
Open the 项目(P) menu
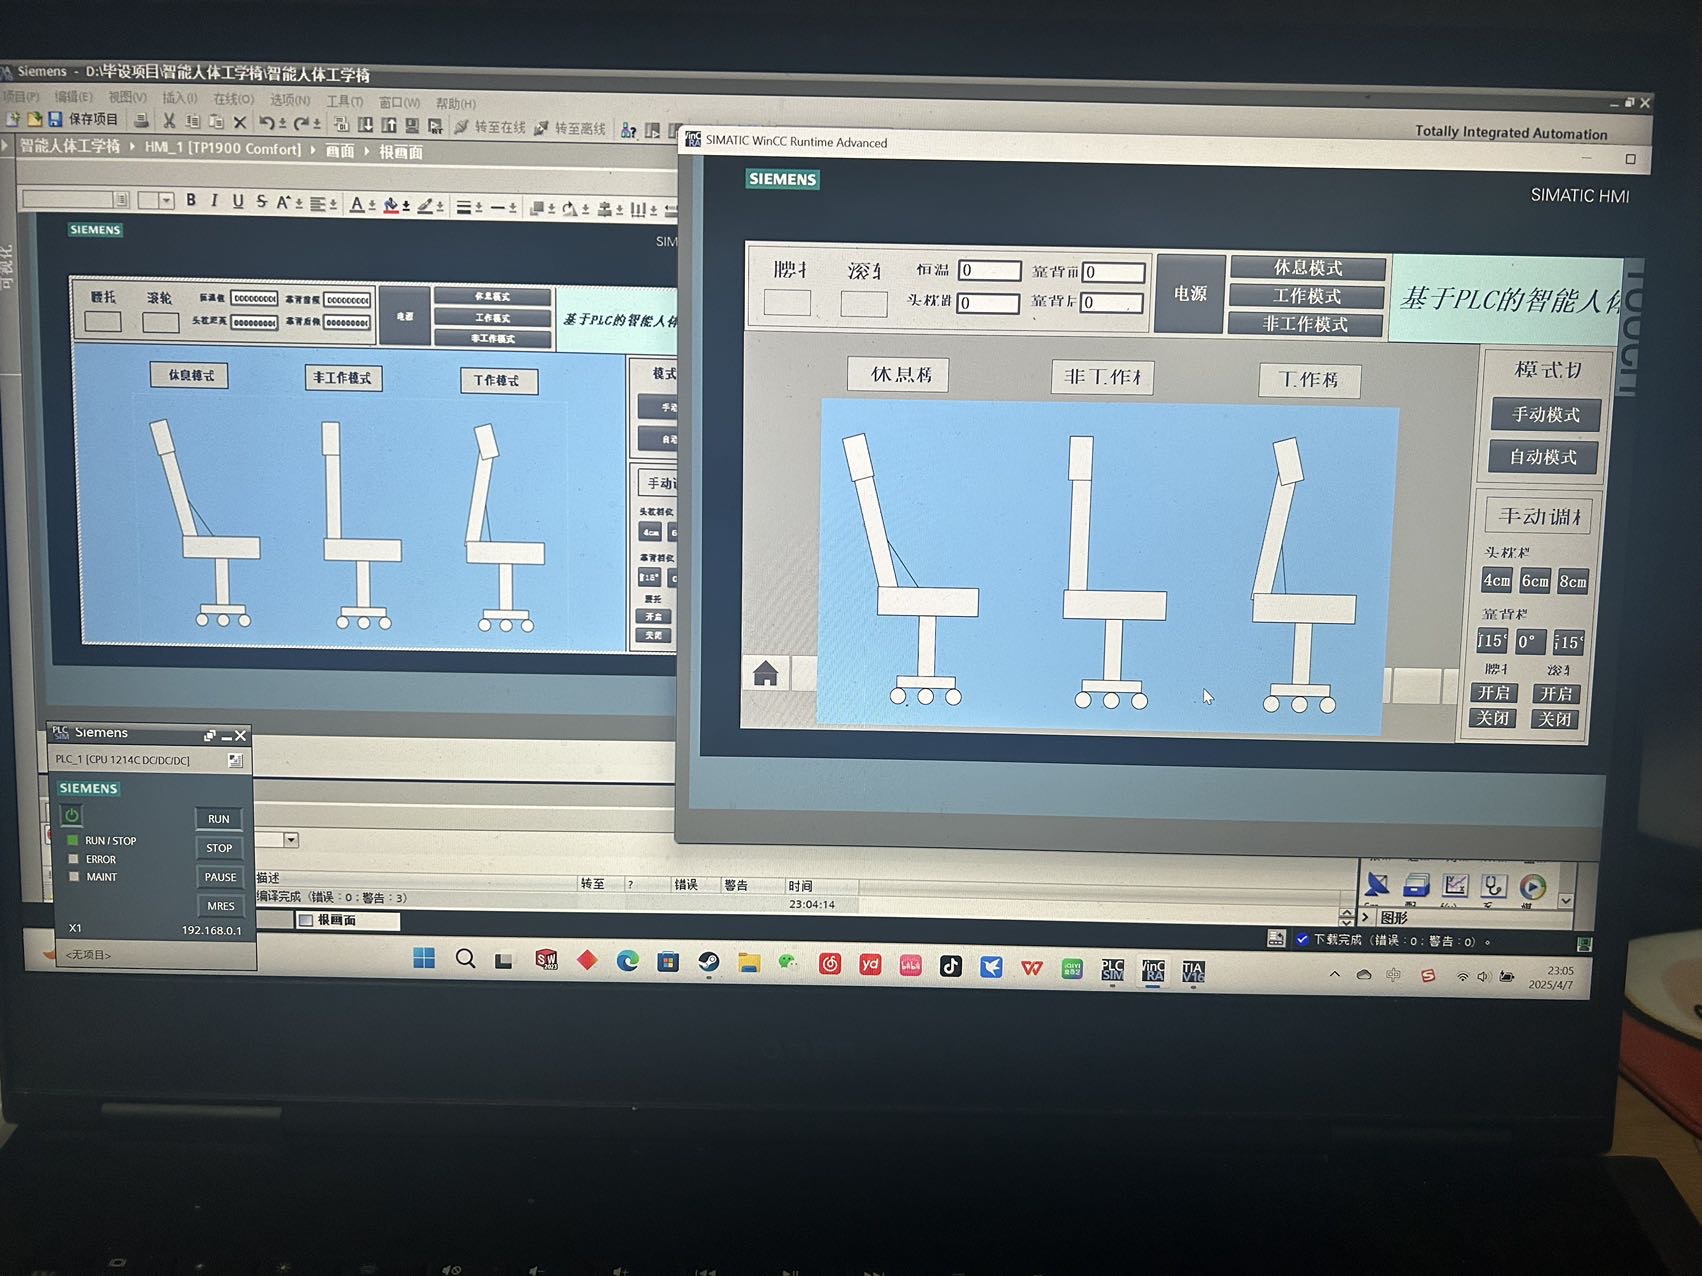pyautogui.click(x=20, y=96)
